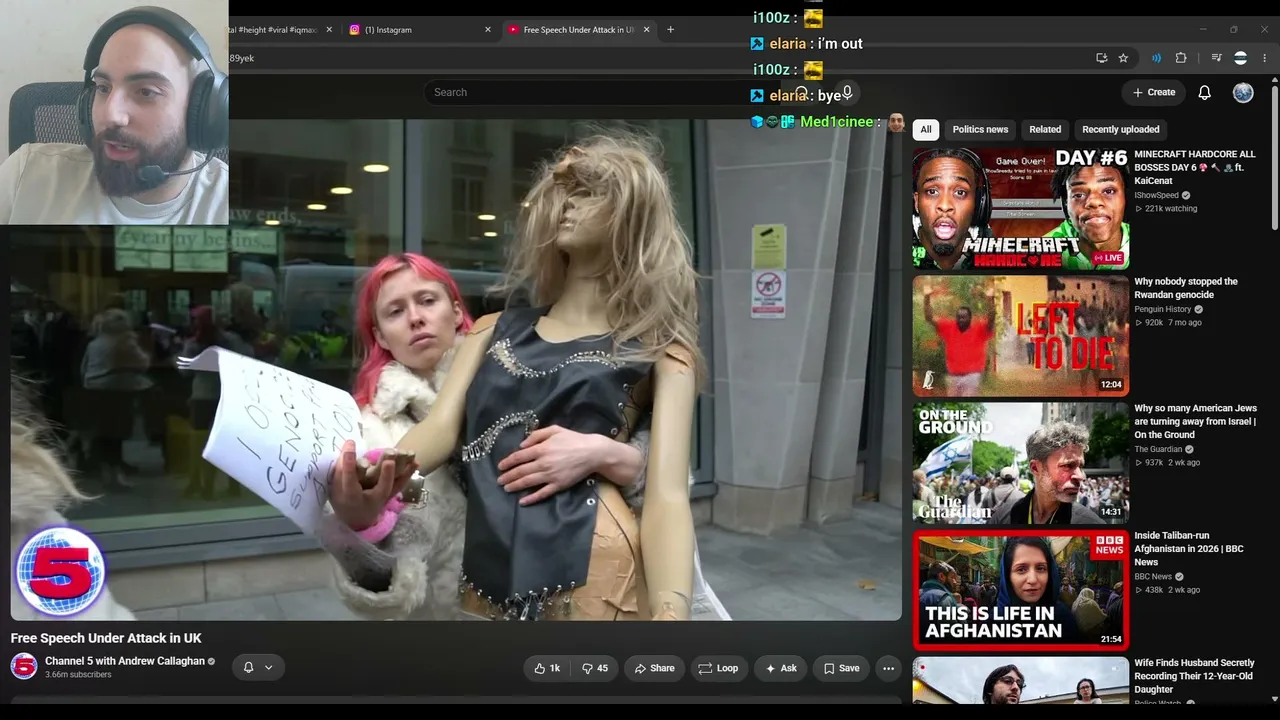Close the Instagram tab
Viewport: 1280px width, 720px height.
click(488, 30)
